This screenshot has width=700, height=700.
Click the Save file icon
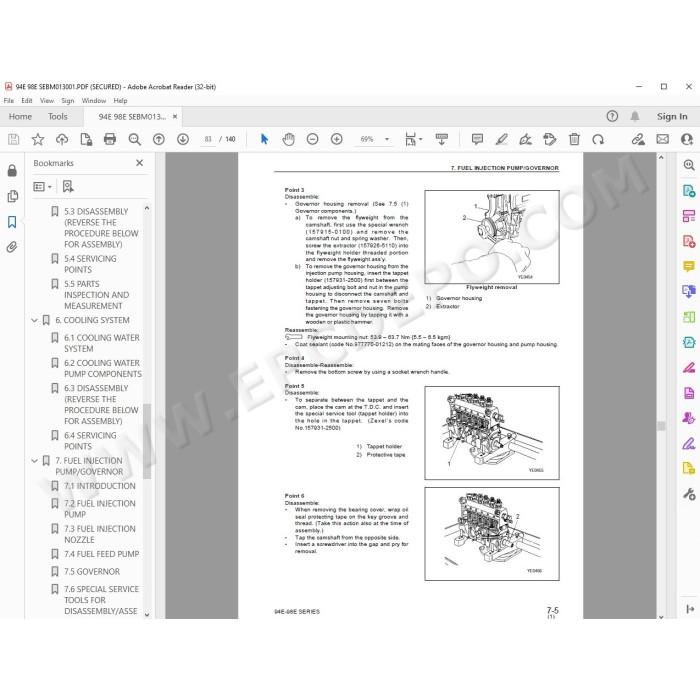tap(13, 139)
